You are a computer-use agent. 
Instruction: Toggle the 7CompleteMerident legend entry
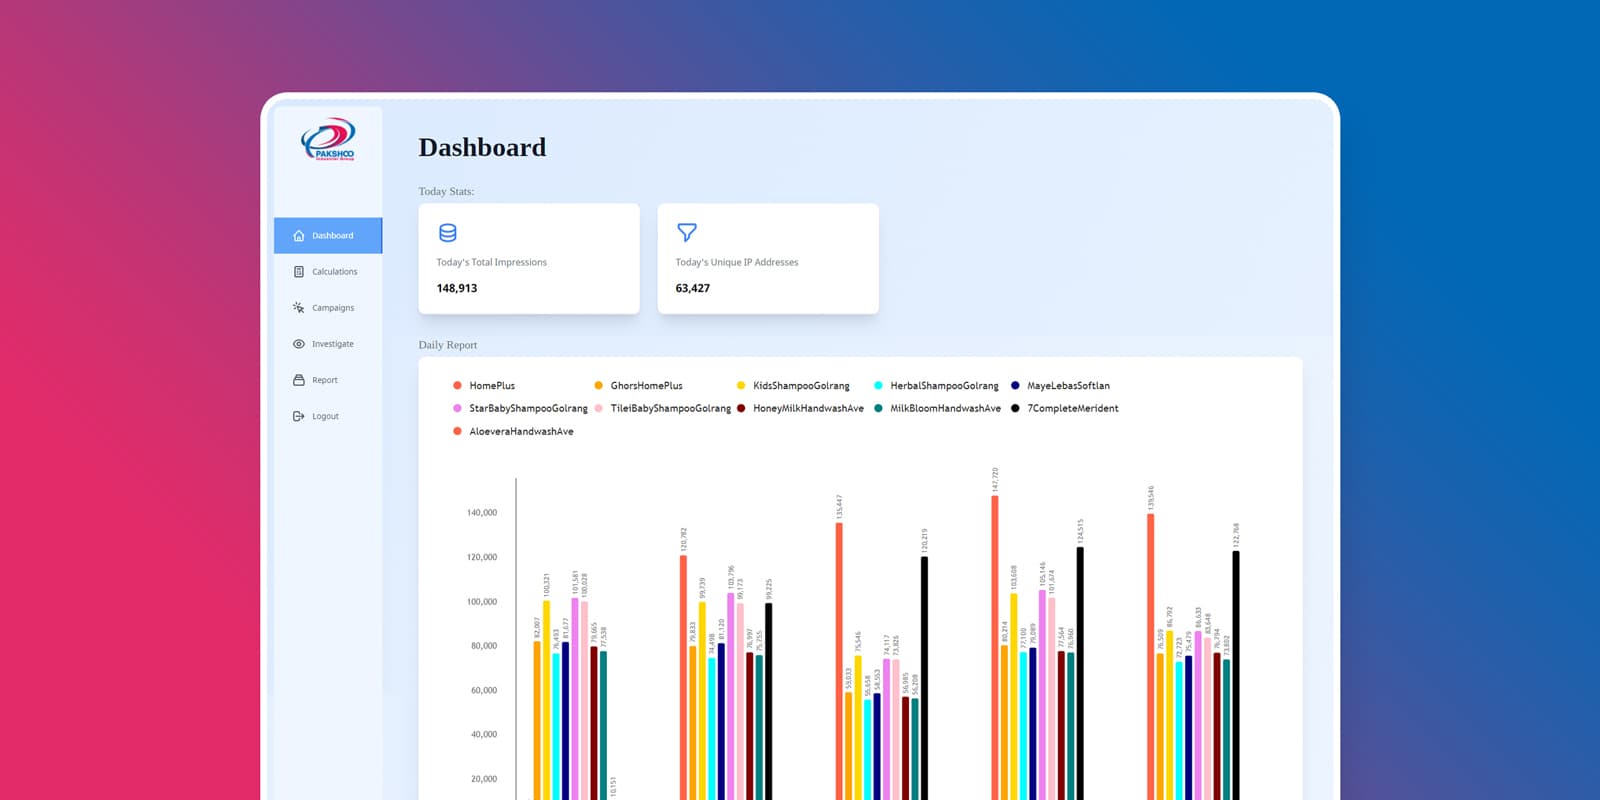pyautogui.click(x=1065, y=409)
